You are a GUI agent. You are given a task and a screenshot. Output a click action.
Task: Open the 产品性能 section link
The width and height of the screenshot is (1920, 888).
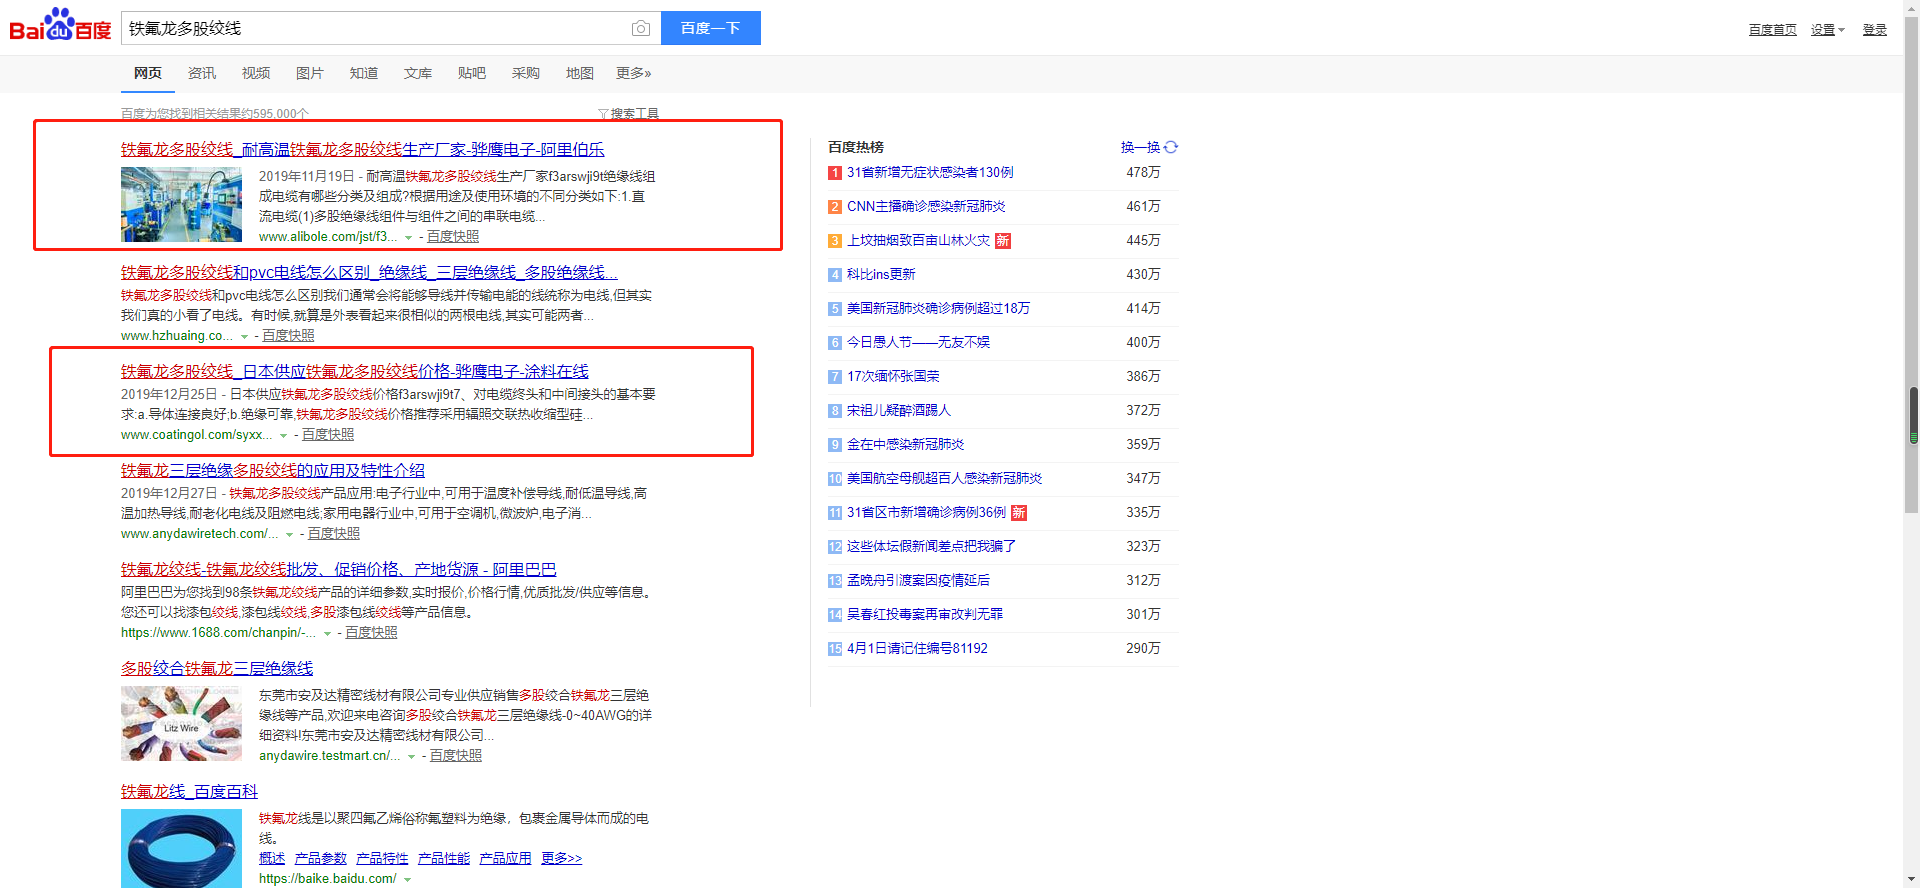tap(444, 859)
